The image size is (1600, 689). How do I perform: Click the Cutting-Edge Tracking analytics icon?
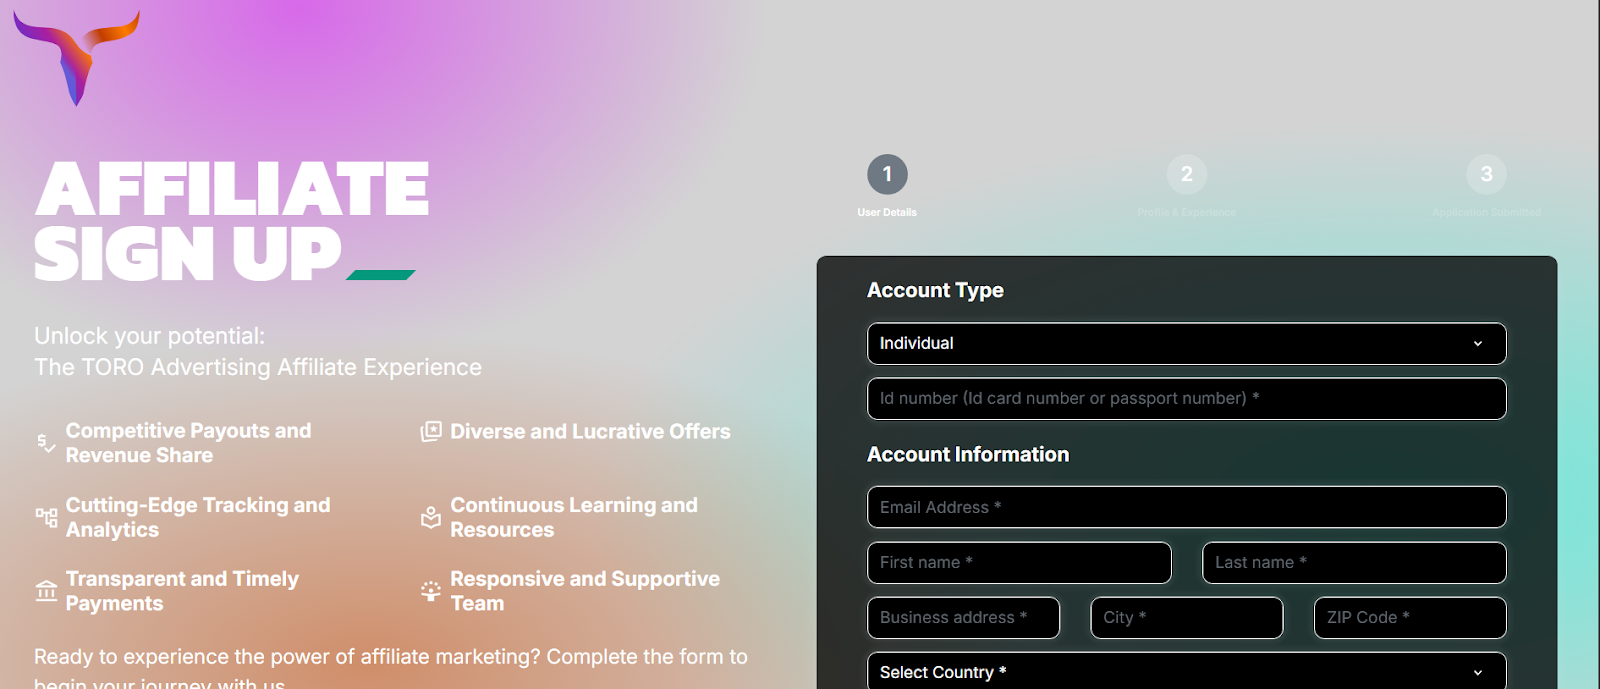[46, 517]
